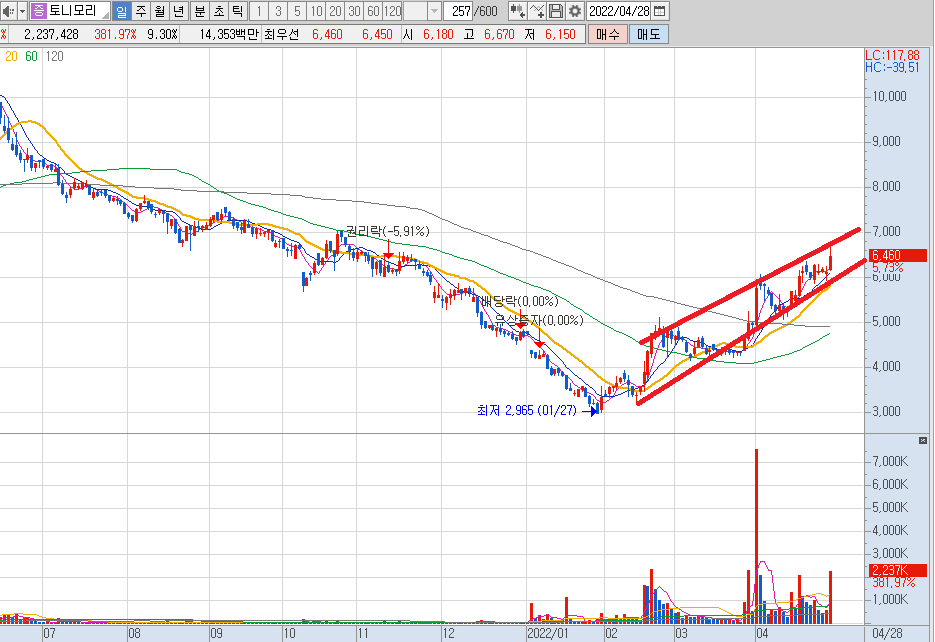Image resolution: width=935 pixels, height=642 pixels.
Task: Open chart settings gear icon
Action: click(x=574, y=11)
